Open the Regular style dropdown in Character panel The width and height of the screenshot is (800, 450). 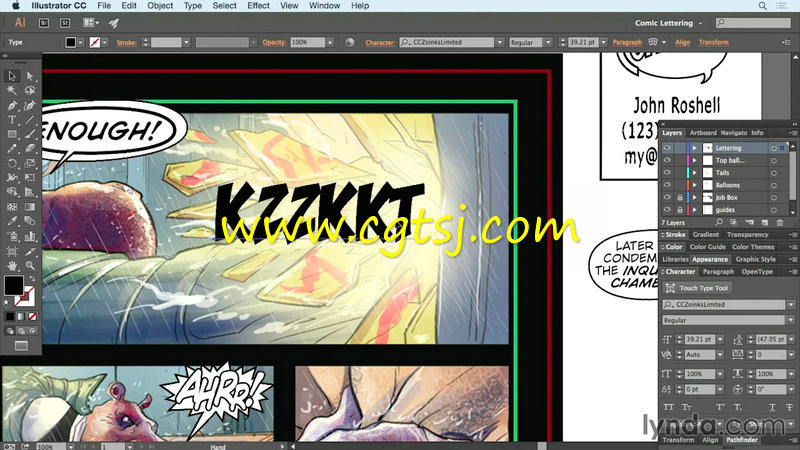[x=791, y=320]
